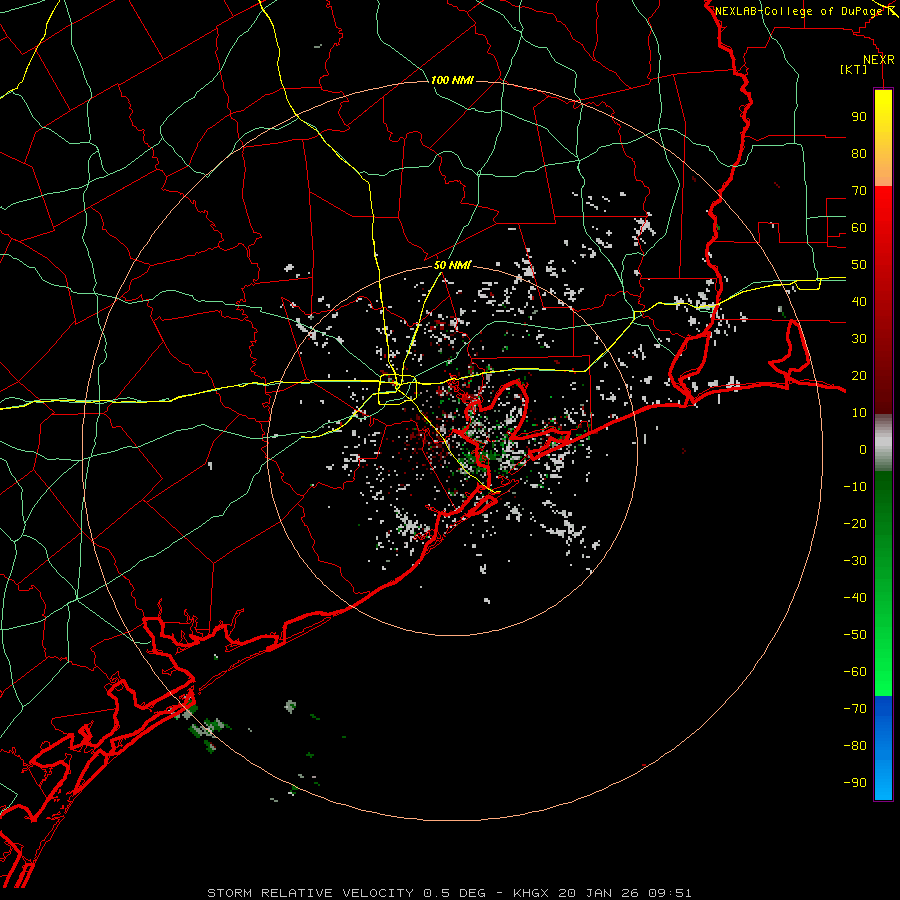Click the -70 knots scale label

tap(855, 708)
